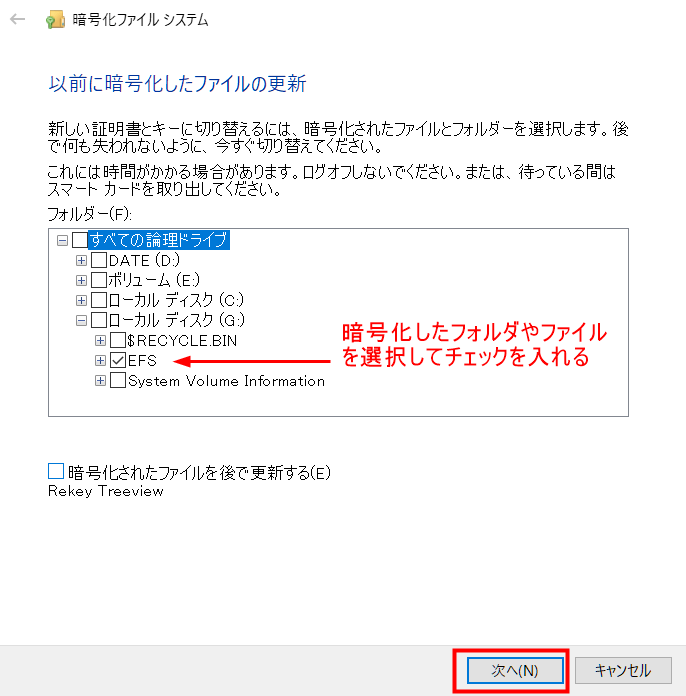Image resolution: width=686 pixels, height=696 pixels.
Task: Uncheck the EFS folder checkbox
Action: 118,360
